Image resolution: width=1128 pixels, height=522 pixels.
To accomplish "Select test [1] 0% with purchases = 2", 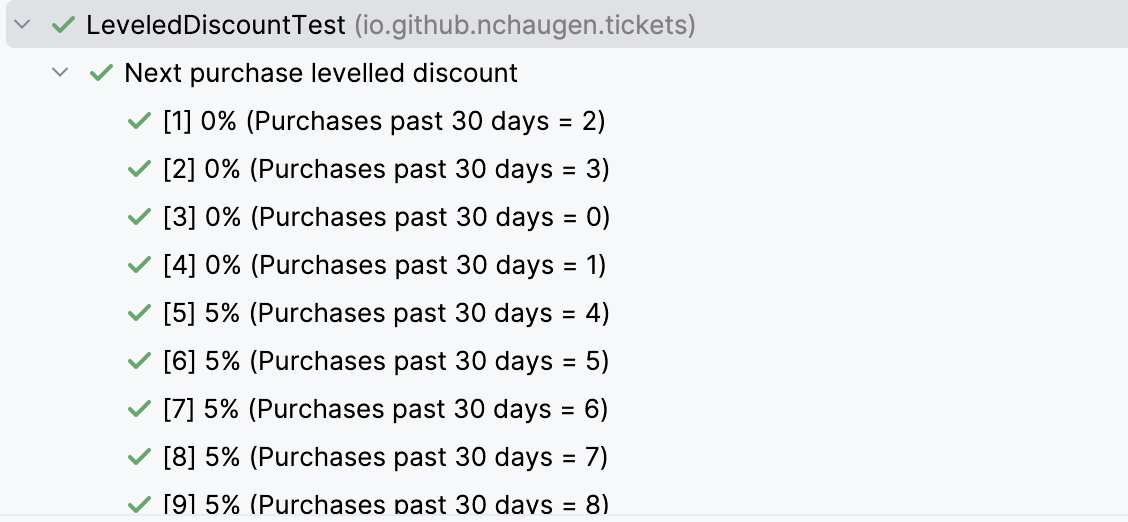I will pyautogui.click(x=384, y=121).
